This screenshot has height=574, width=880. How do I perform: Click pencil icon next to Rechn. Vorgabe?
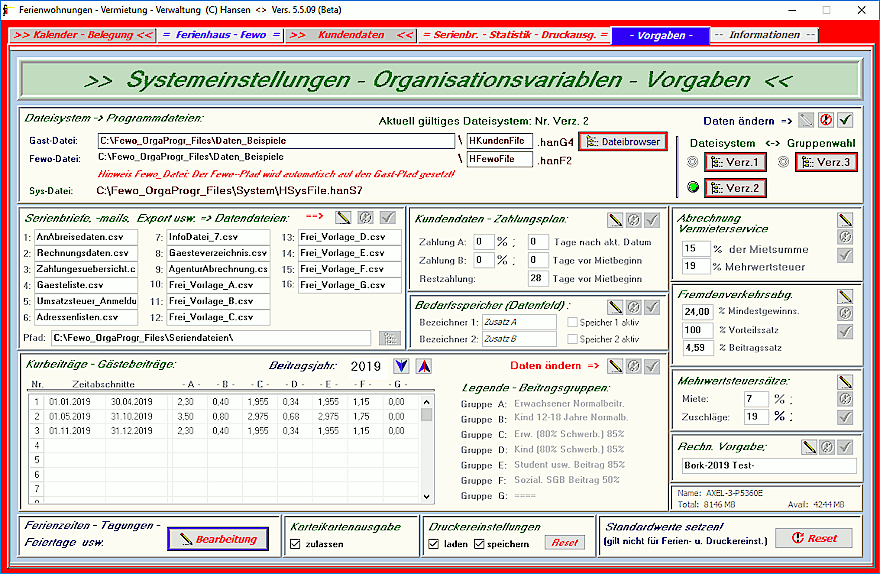pyautogui.click(x=809, y=446)
